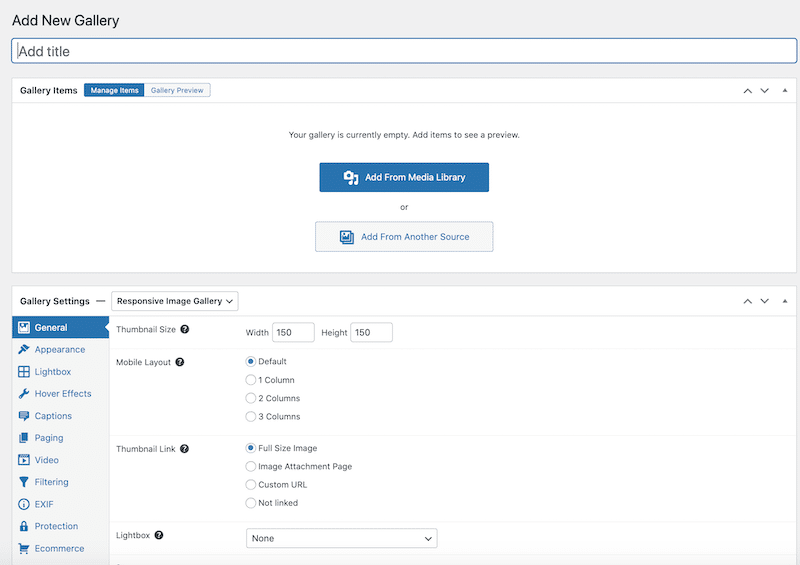The height and width of the screenshot is (565, 800).
Task: Switch to Gallery Preview tab
Action: (177, 90)
